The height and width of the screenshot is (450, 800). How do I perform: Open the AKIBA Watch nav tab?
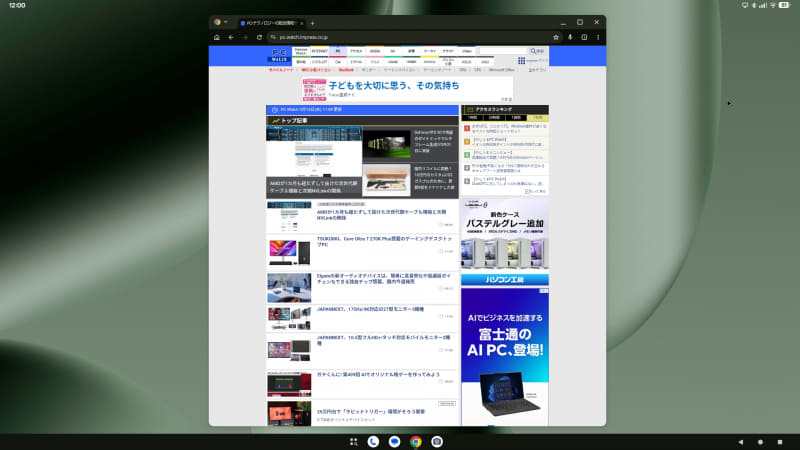pos(374,51)
